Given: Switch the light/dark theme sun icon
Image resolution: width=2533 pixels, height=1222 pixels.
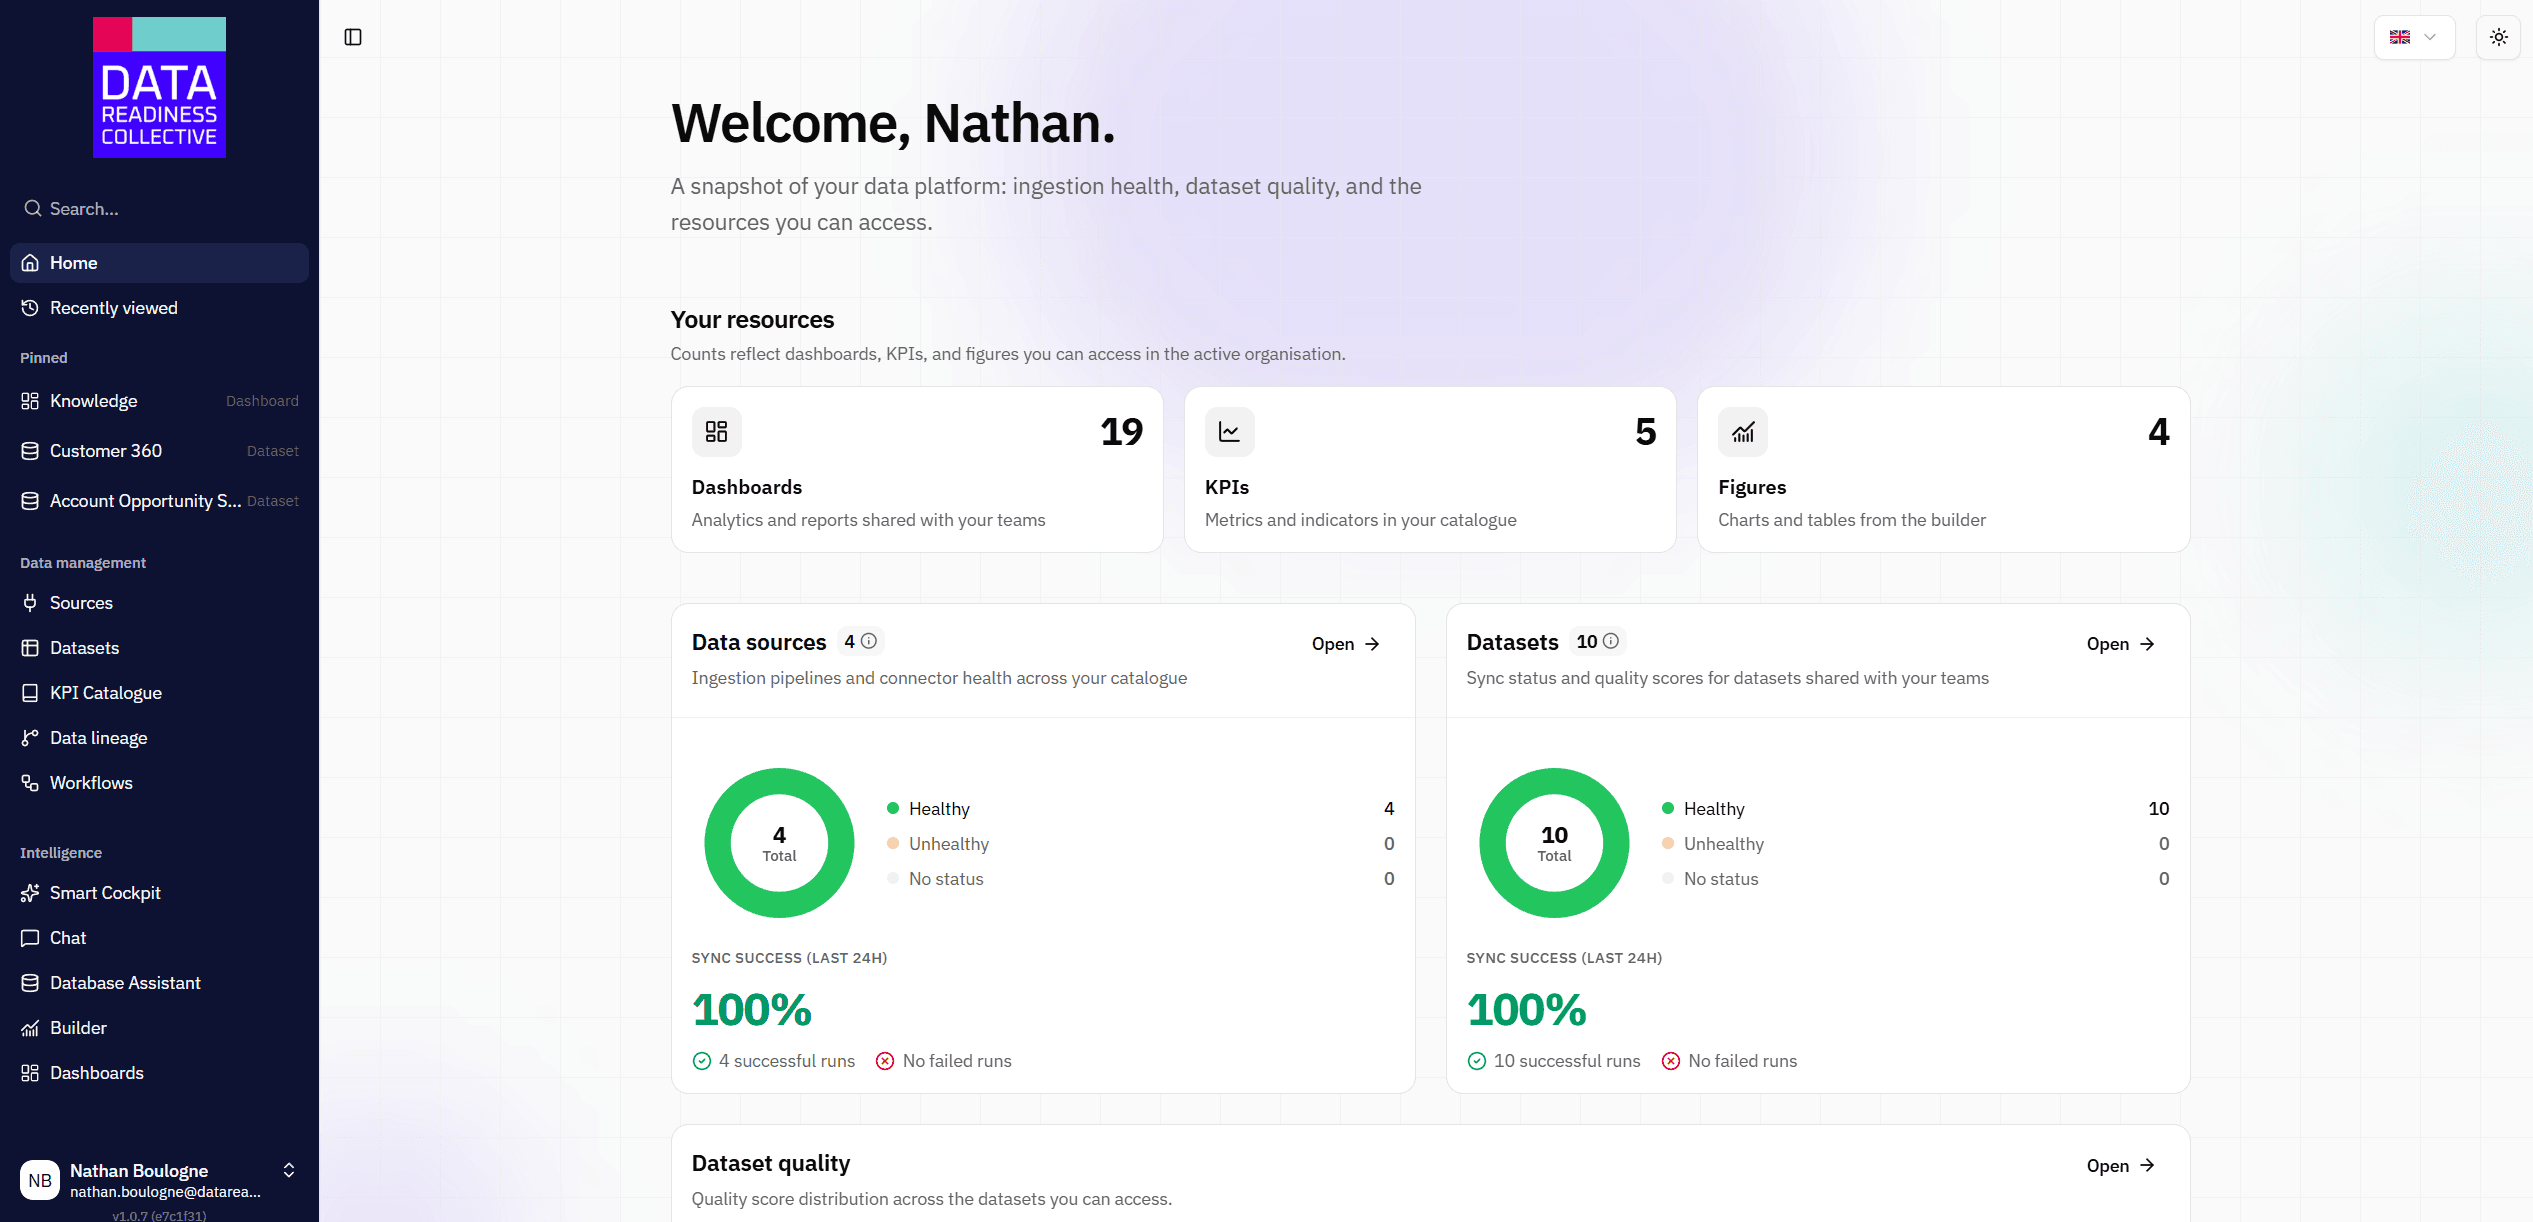Looking at the screenshot, I should click(2498, 37).
